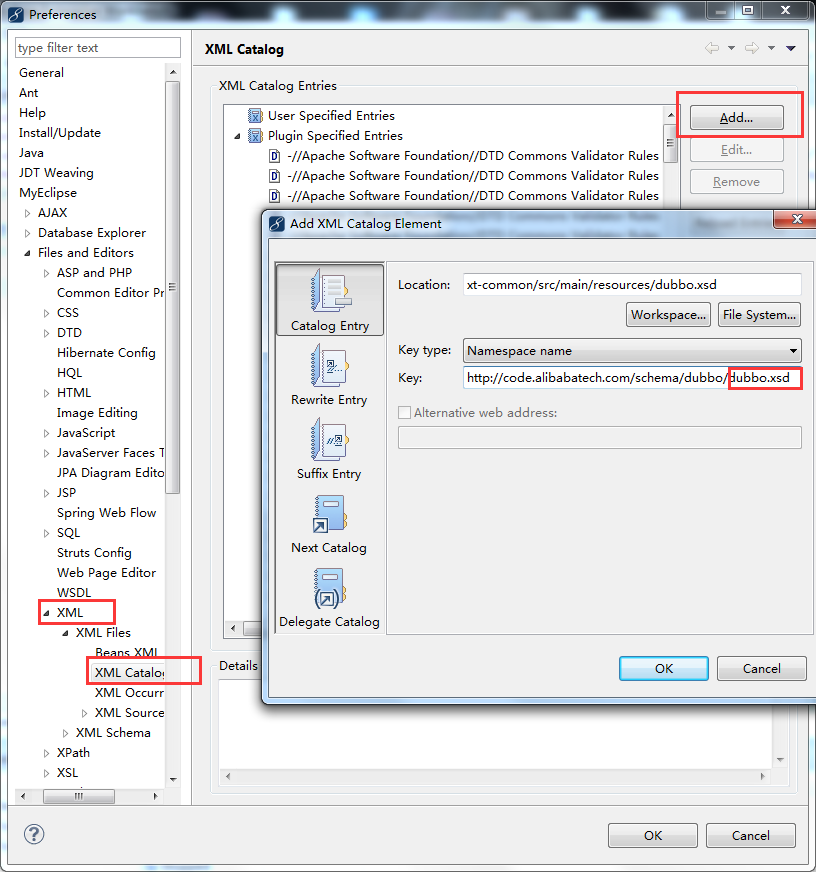This screenshot has width=816, height=872.
Task: Click the File System... button
Action: (759, 315)
